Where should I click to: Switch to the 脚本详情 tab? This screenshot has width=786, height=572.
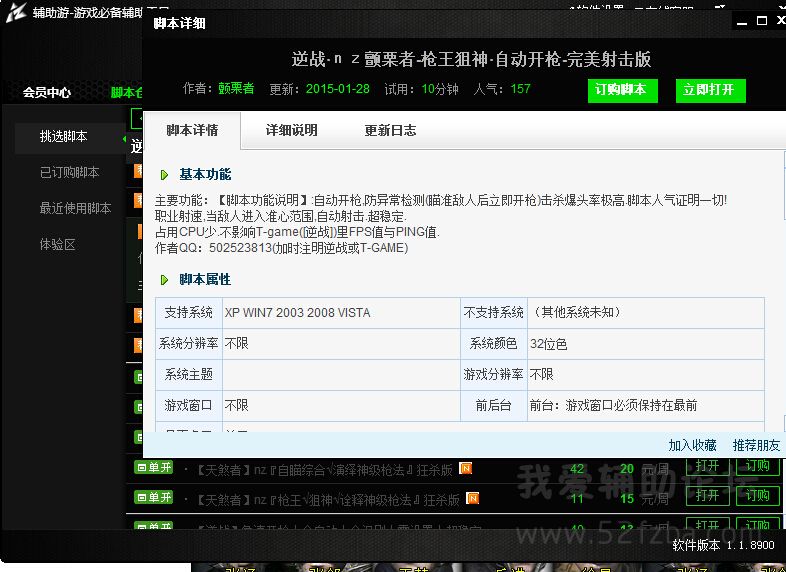[192, 130]
